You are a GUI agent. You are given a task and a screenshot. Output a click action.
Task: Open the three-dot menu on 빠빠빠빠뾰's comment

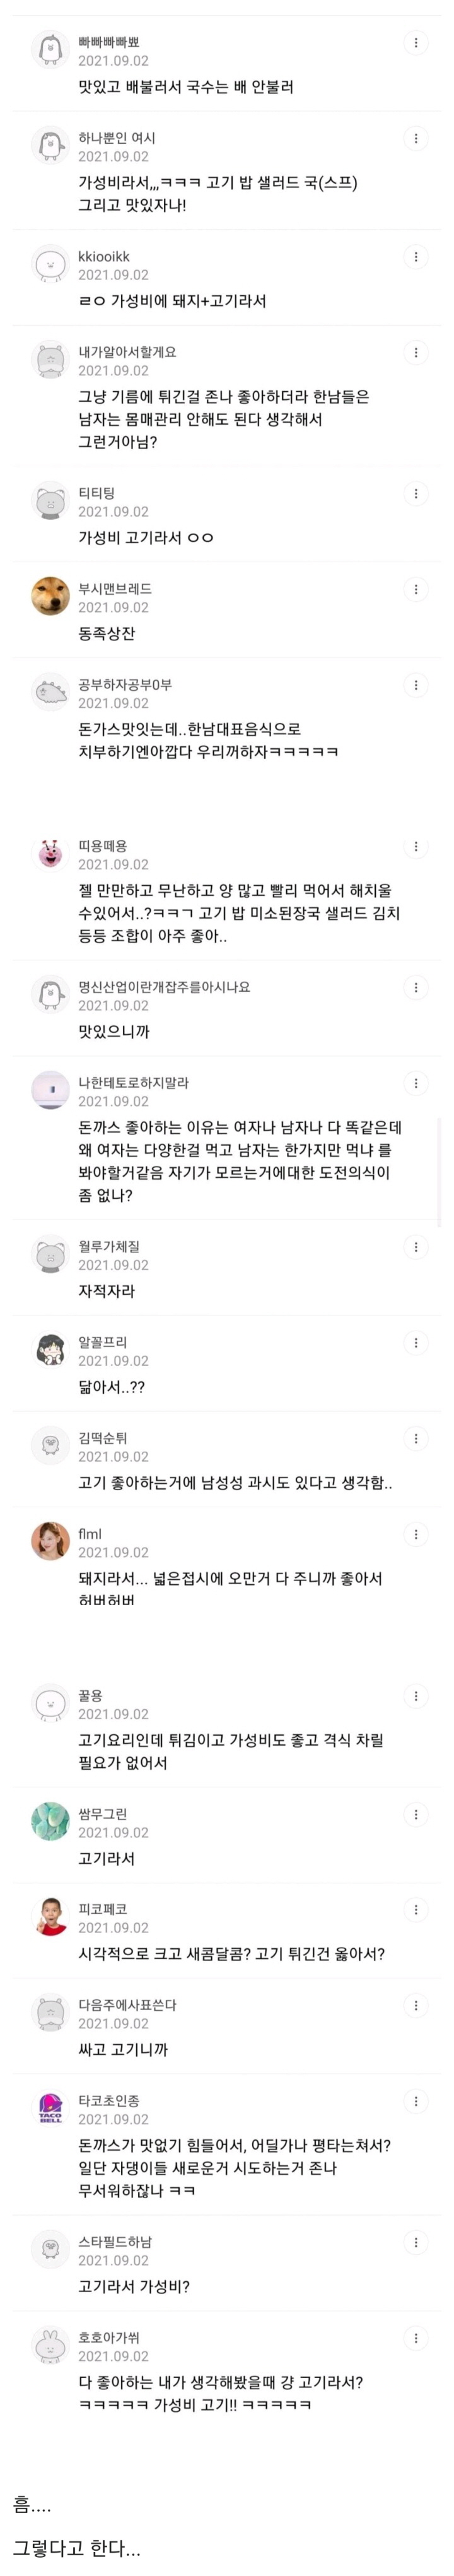[415, 43]
